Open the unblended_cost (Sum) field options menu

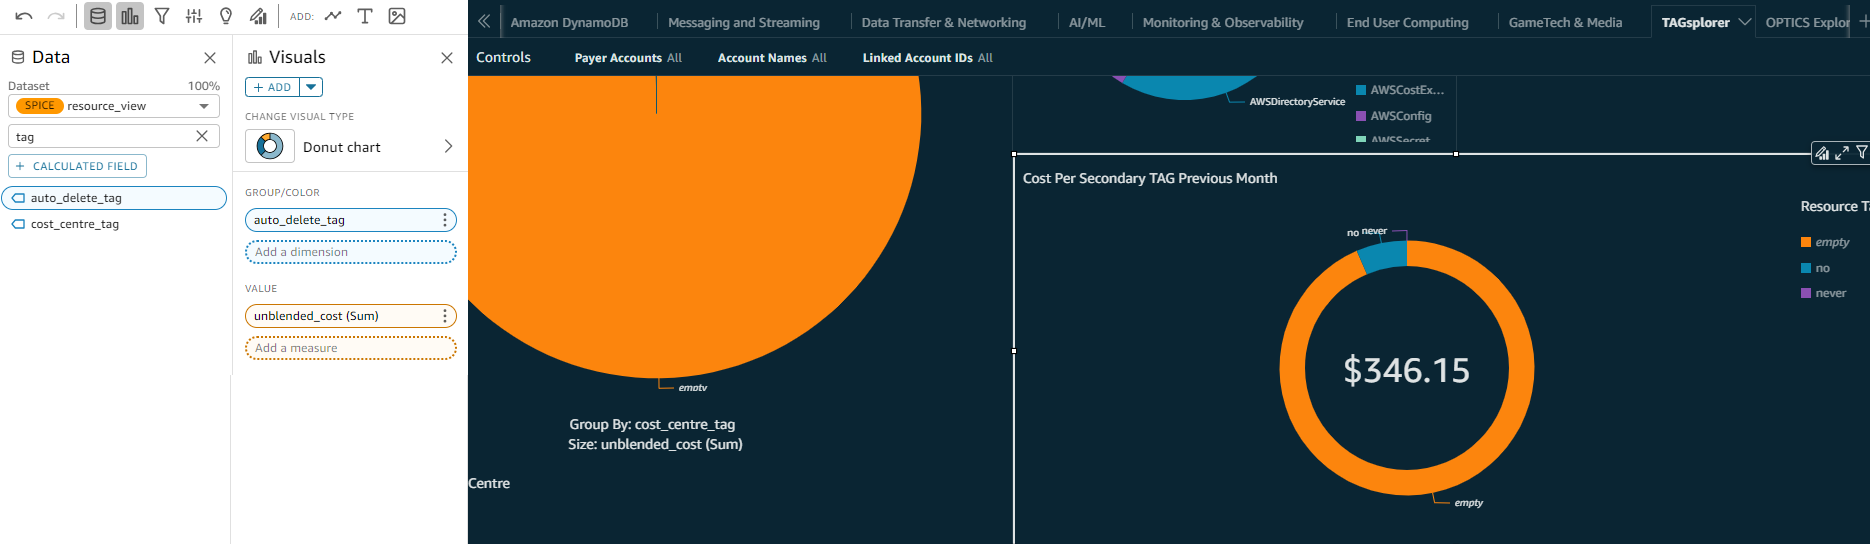[x=445, y=316]
